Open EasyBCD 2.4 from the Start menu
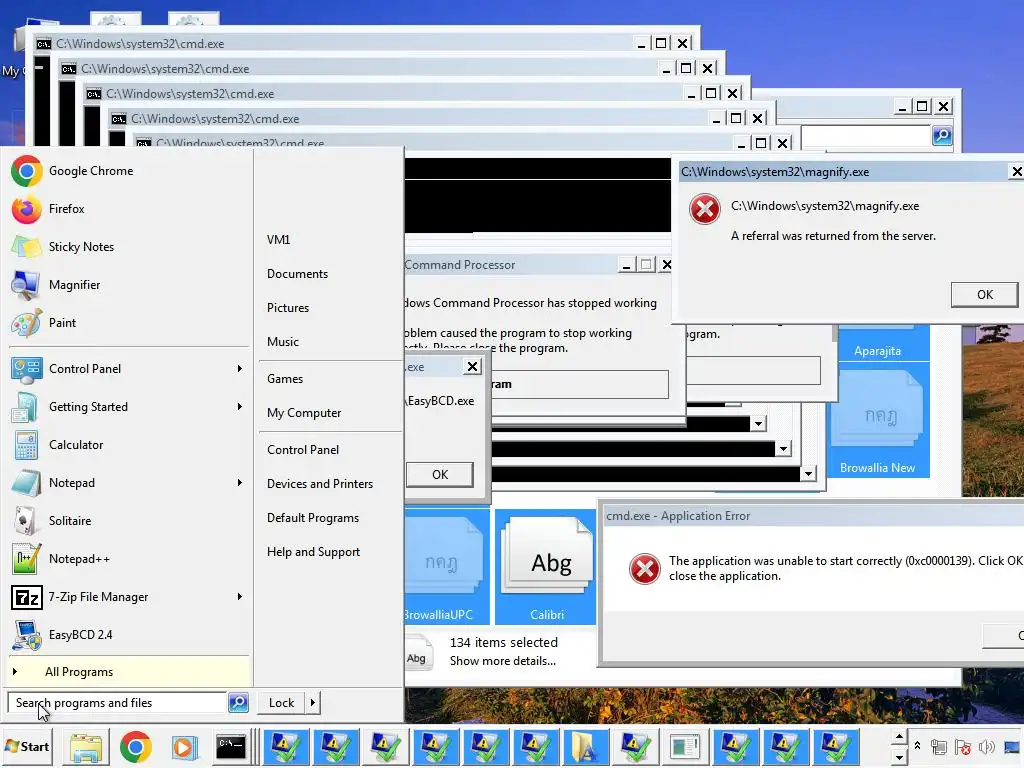The width and height of the screenshot is (1024, 768). (x=129, y=635)
